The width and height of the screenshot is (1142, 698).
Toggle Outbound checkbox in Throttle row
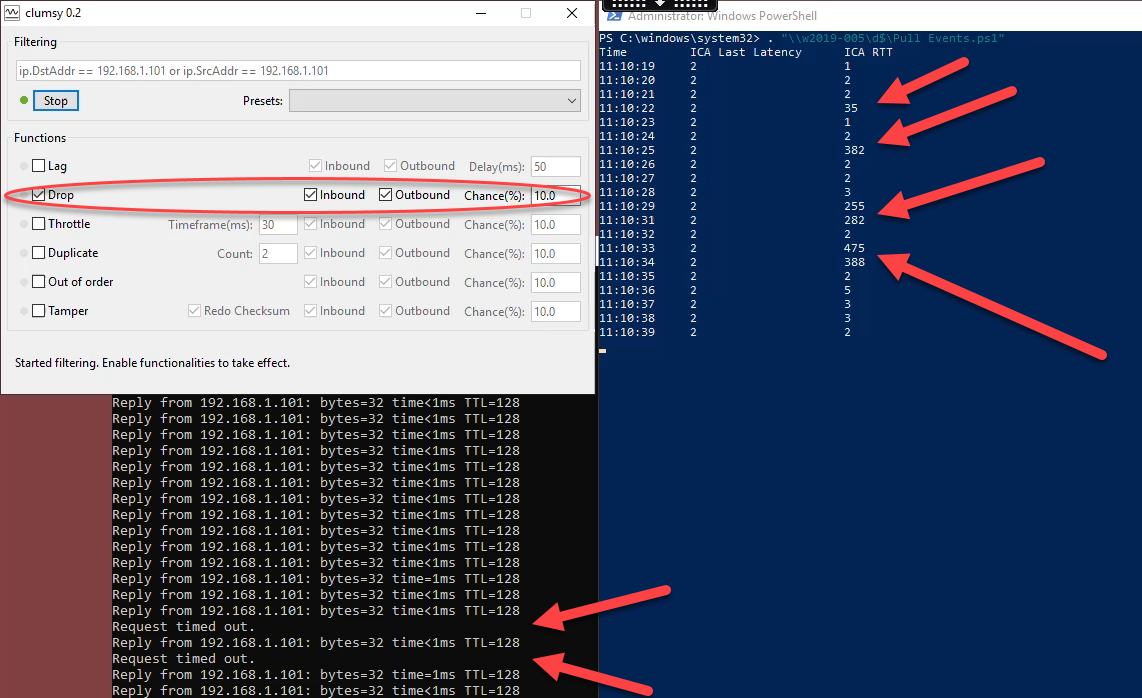[385, 224]
